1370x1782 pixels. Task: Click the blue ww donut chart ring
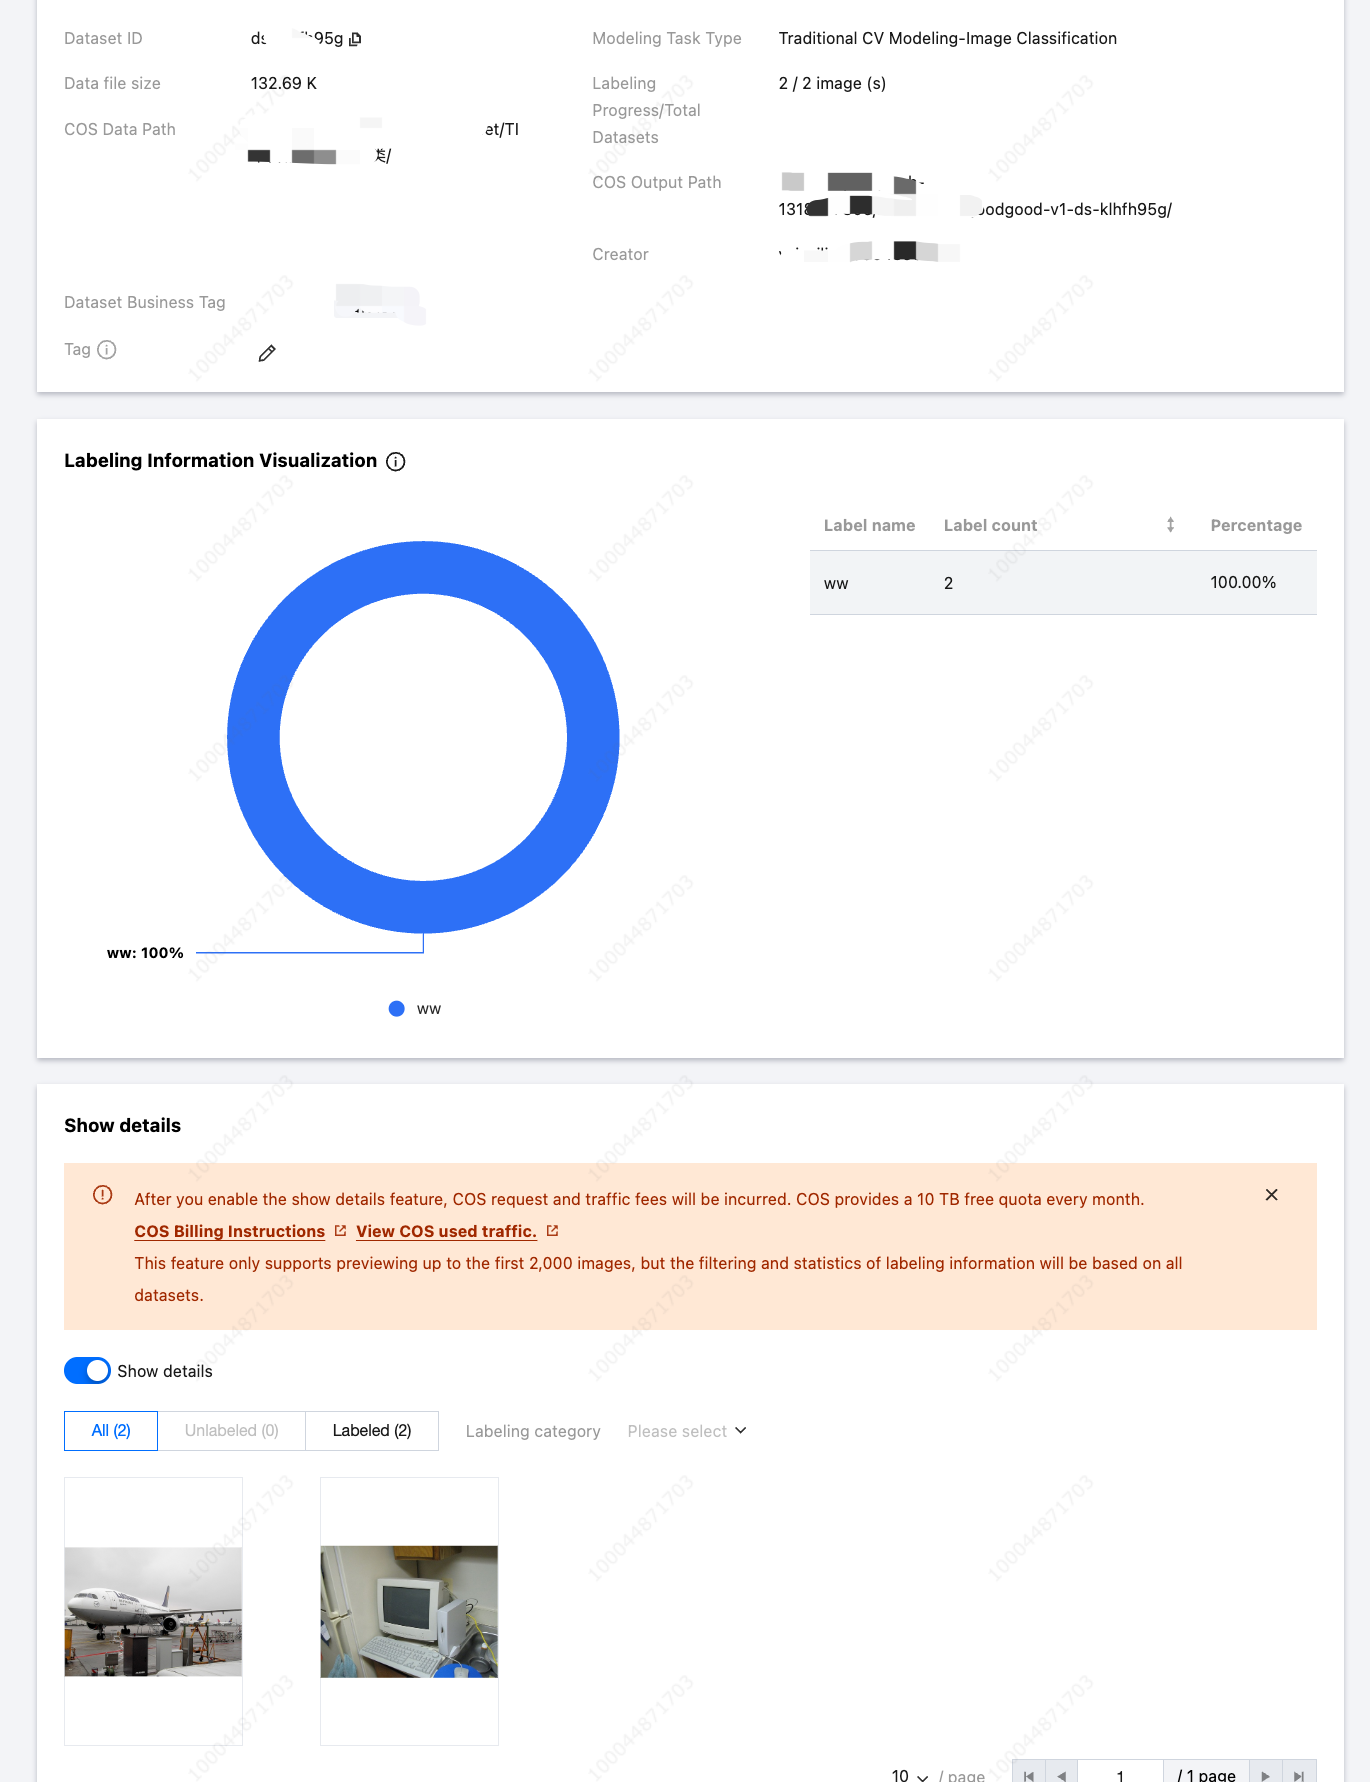(x=254, y=737)
